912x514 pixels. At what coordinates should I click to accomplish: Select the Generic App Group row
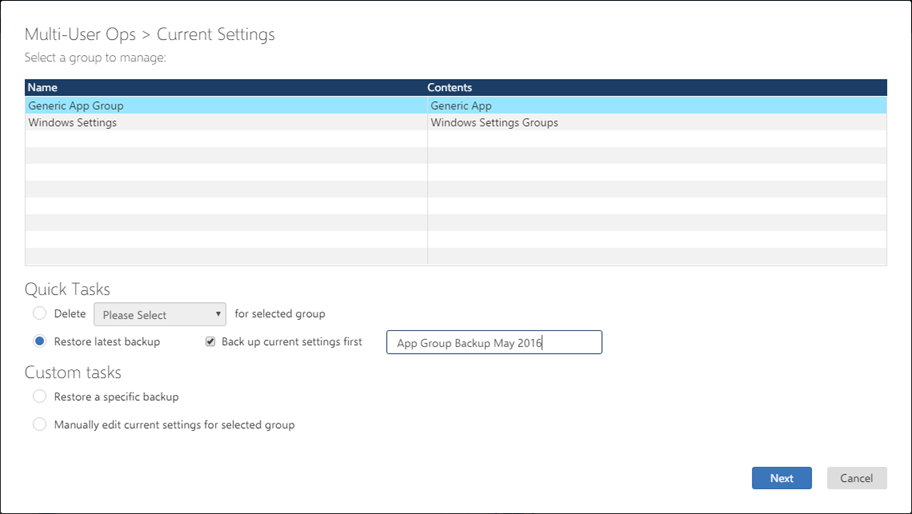76,105
